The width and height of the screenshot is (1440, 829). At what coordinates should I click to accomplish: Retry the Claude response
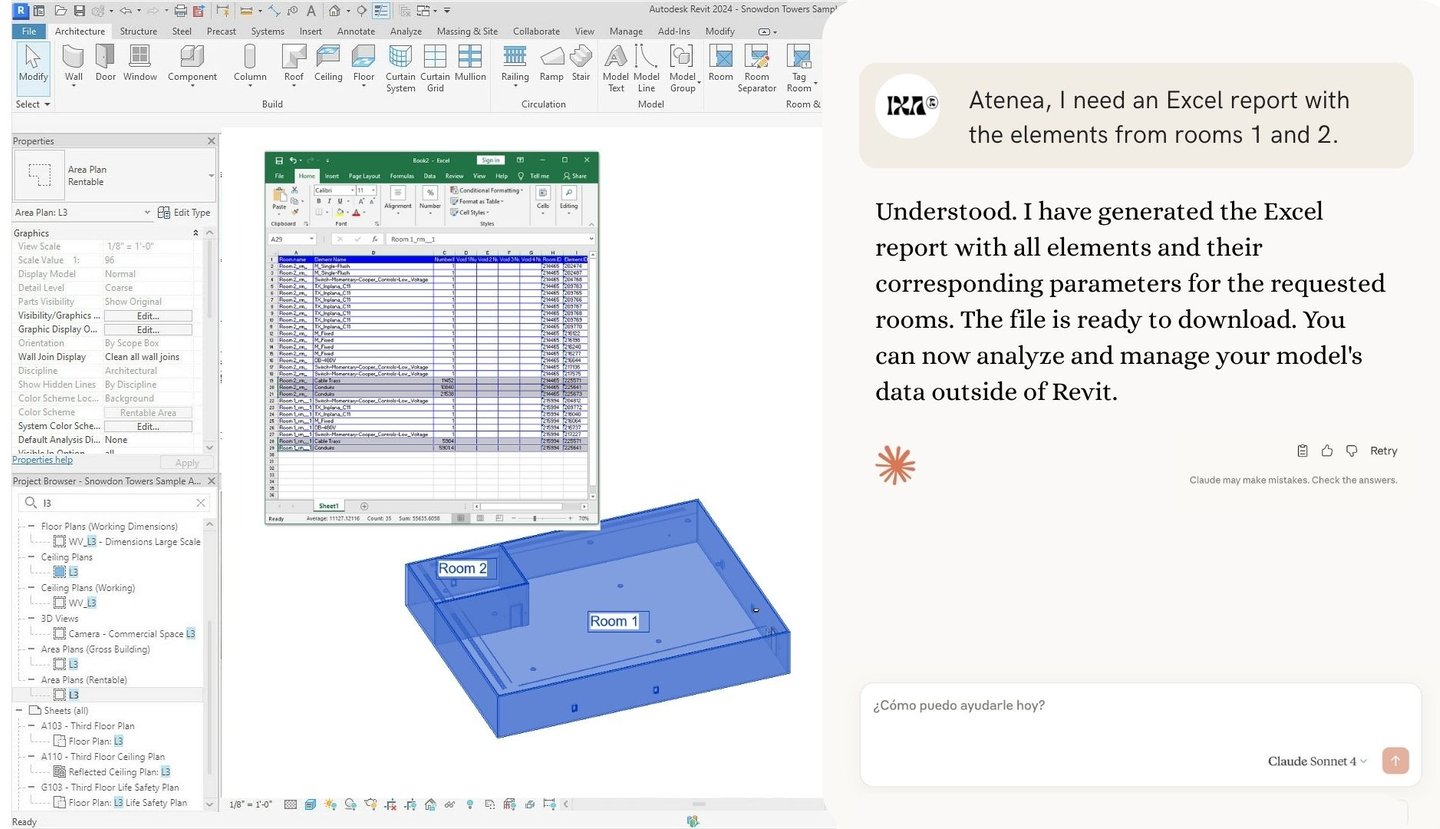point(1383,451)
